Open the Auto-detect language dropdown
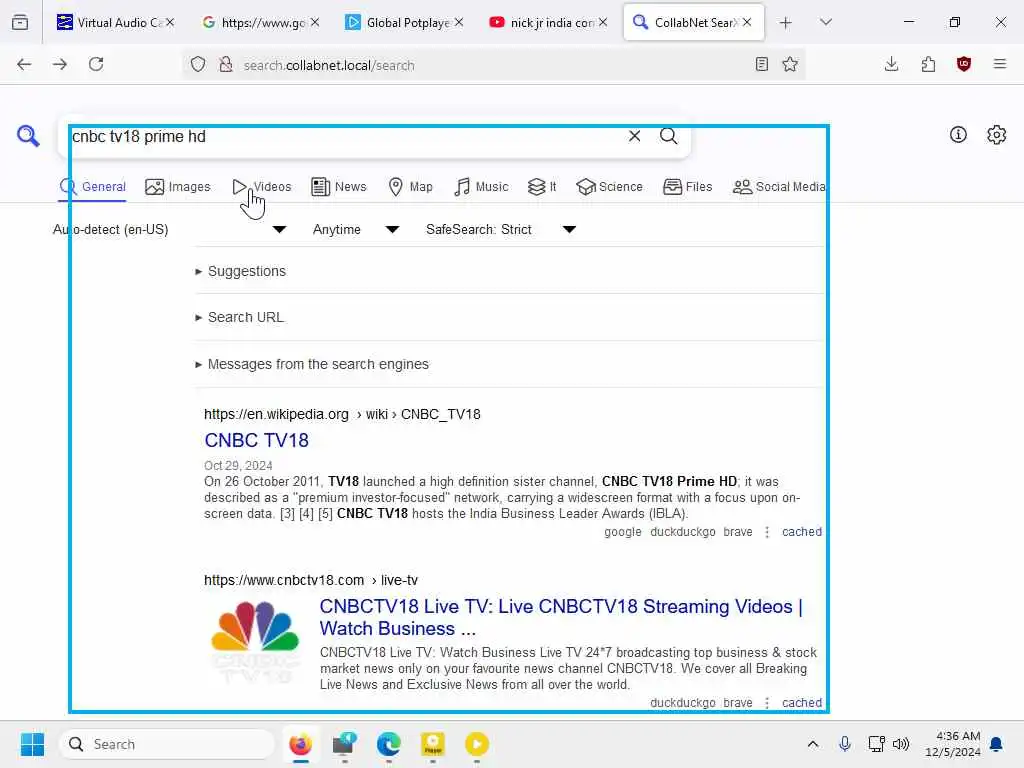1024x768 pixels. [x=170, y=229]
